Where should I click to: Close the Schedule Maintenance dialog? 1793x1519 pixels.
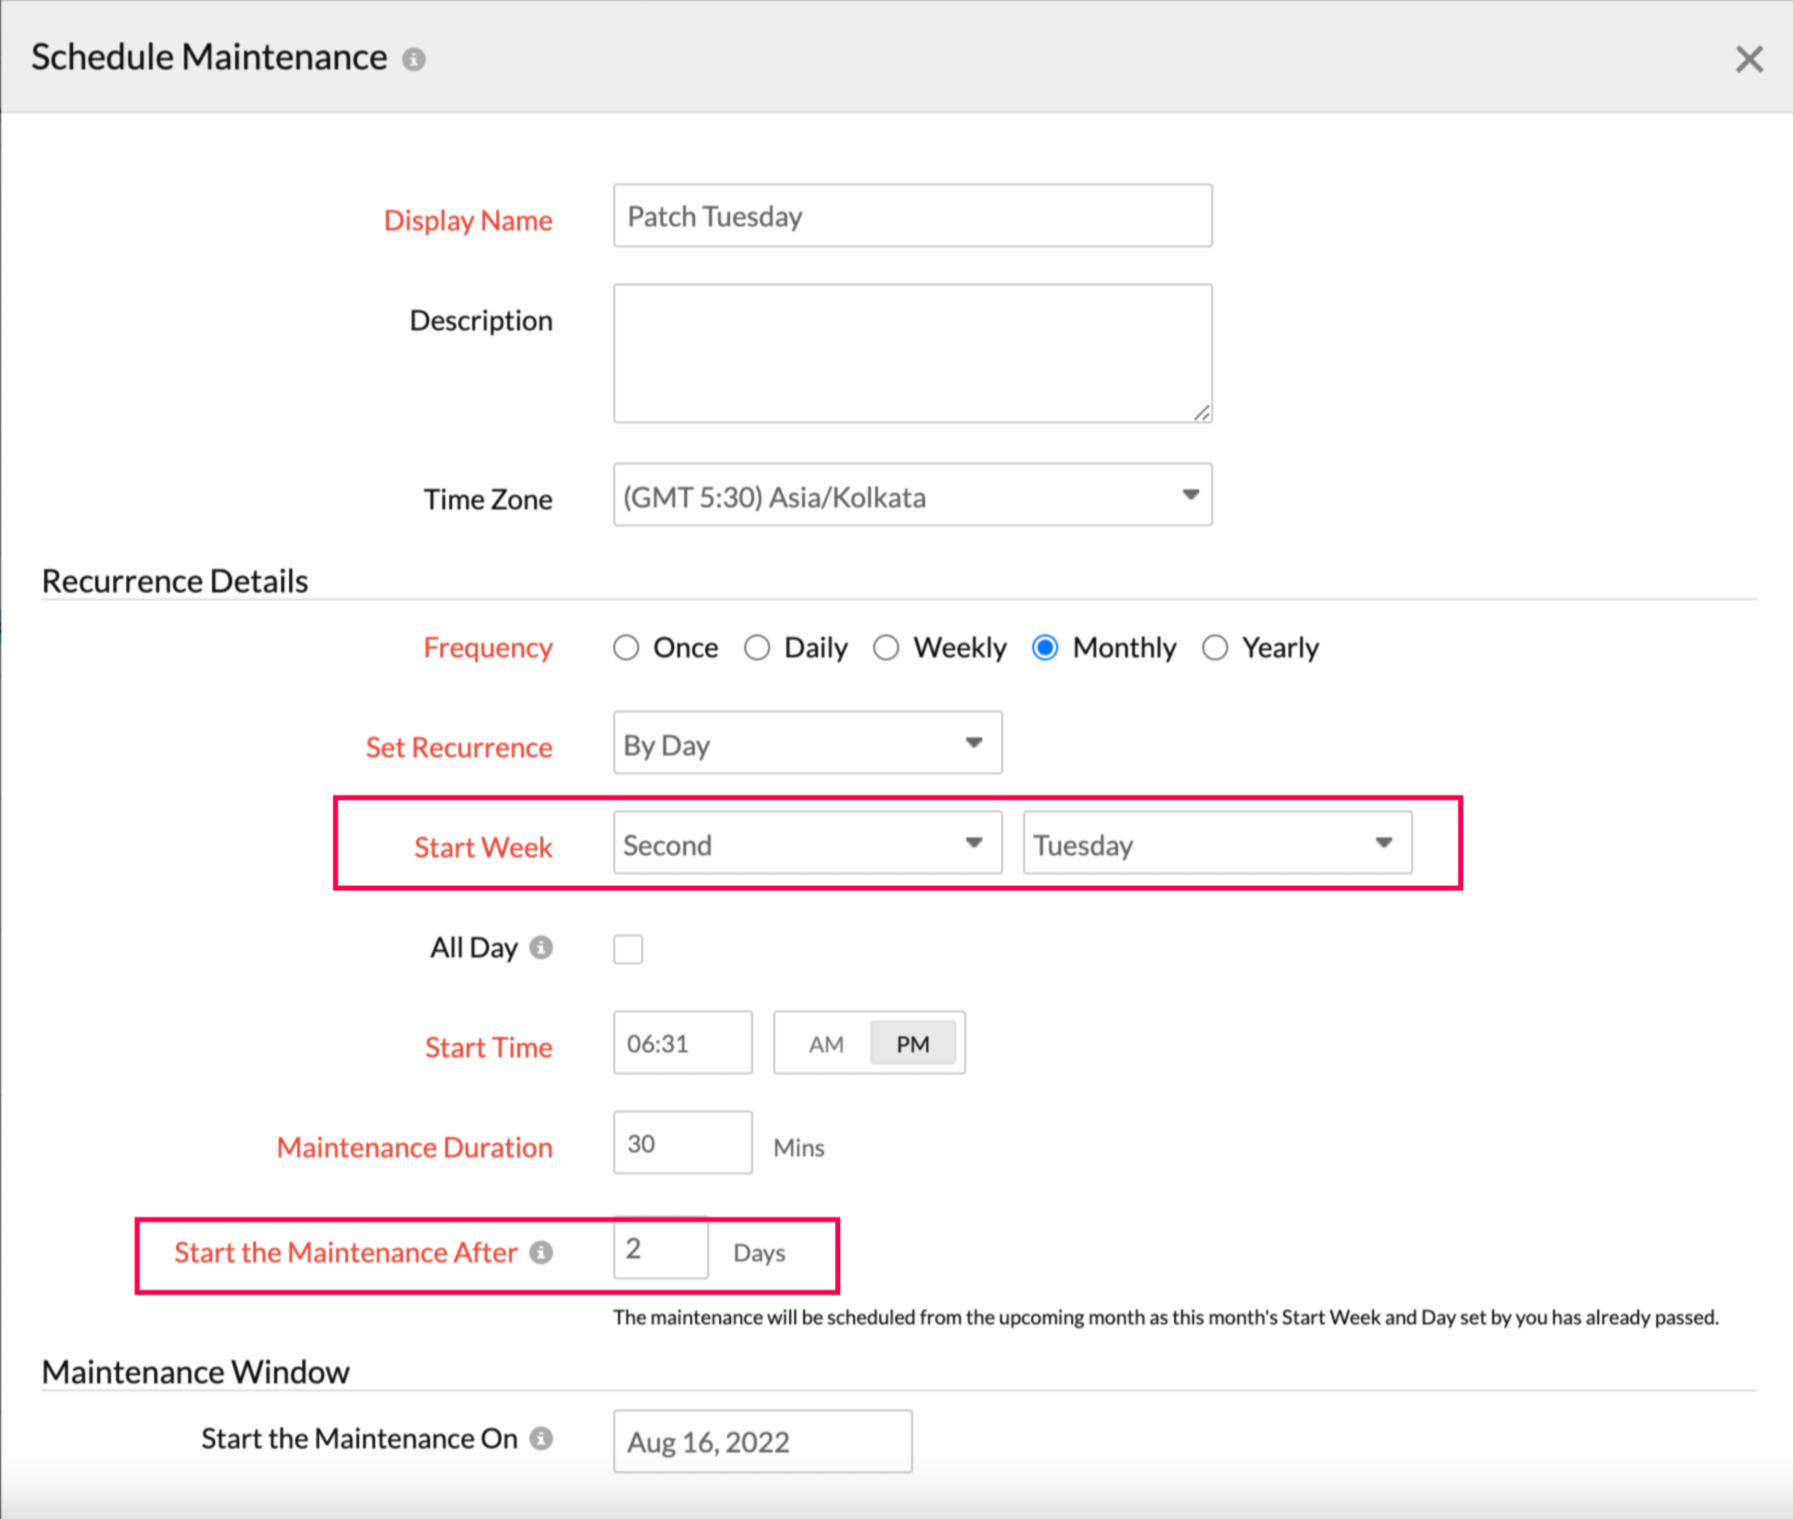1749,60
